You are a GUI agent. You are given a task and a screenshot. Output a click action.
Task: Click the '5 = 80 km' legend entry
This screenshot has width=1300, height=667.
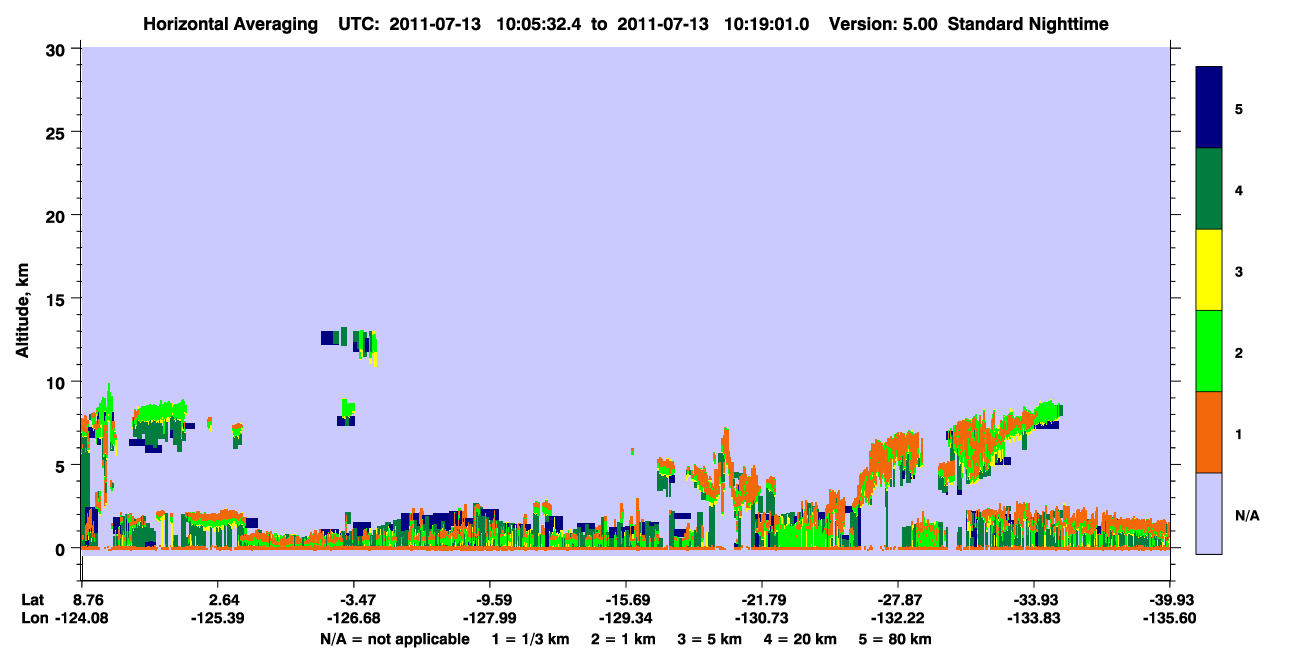(896, 639)
